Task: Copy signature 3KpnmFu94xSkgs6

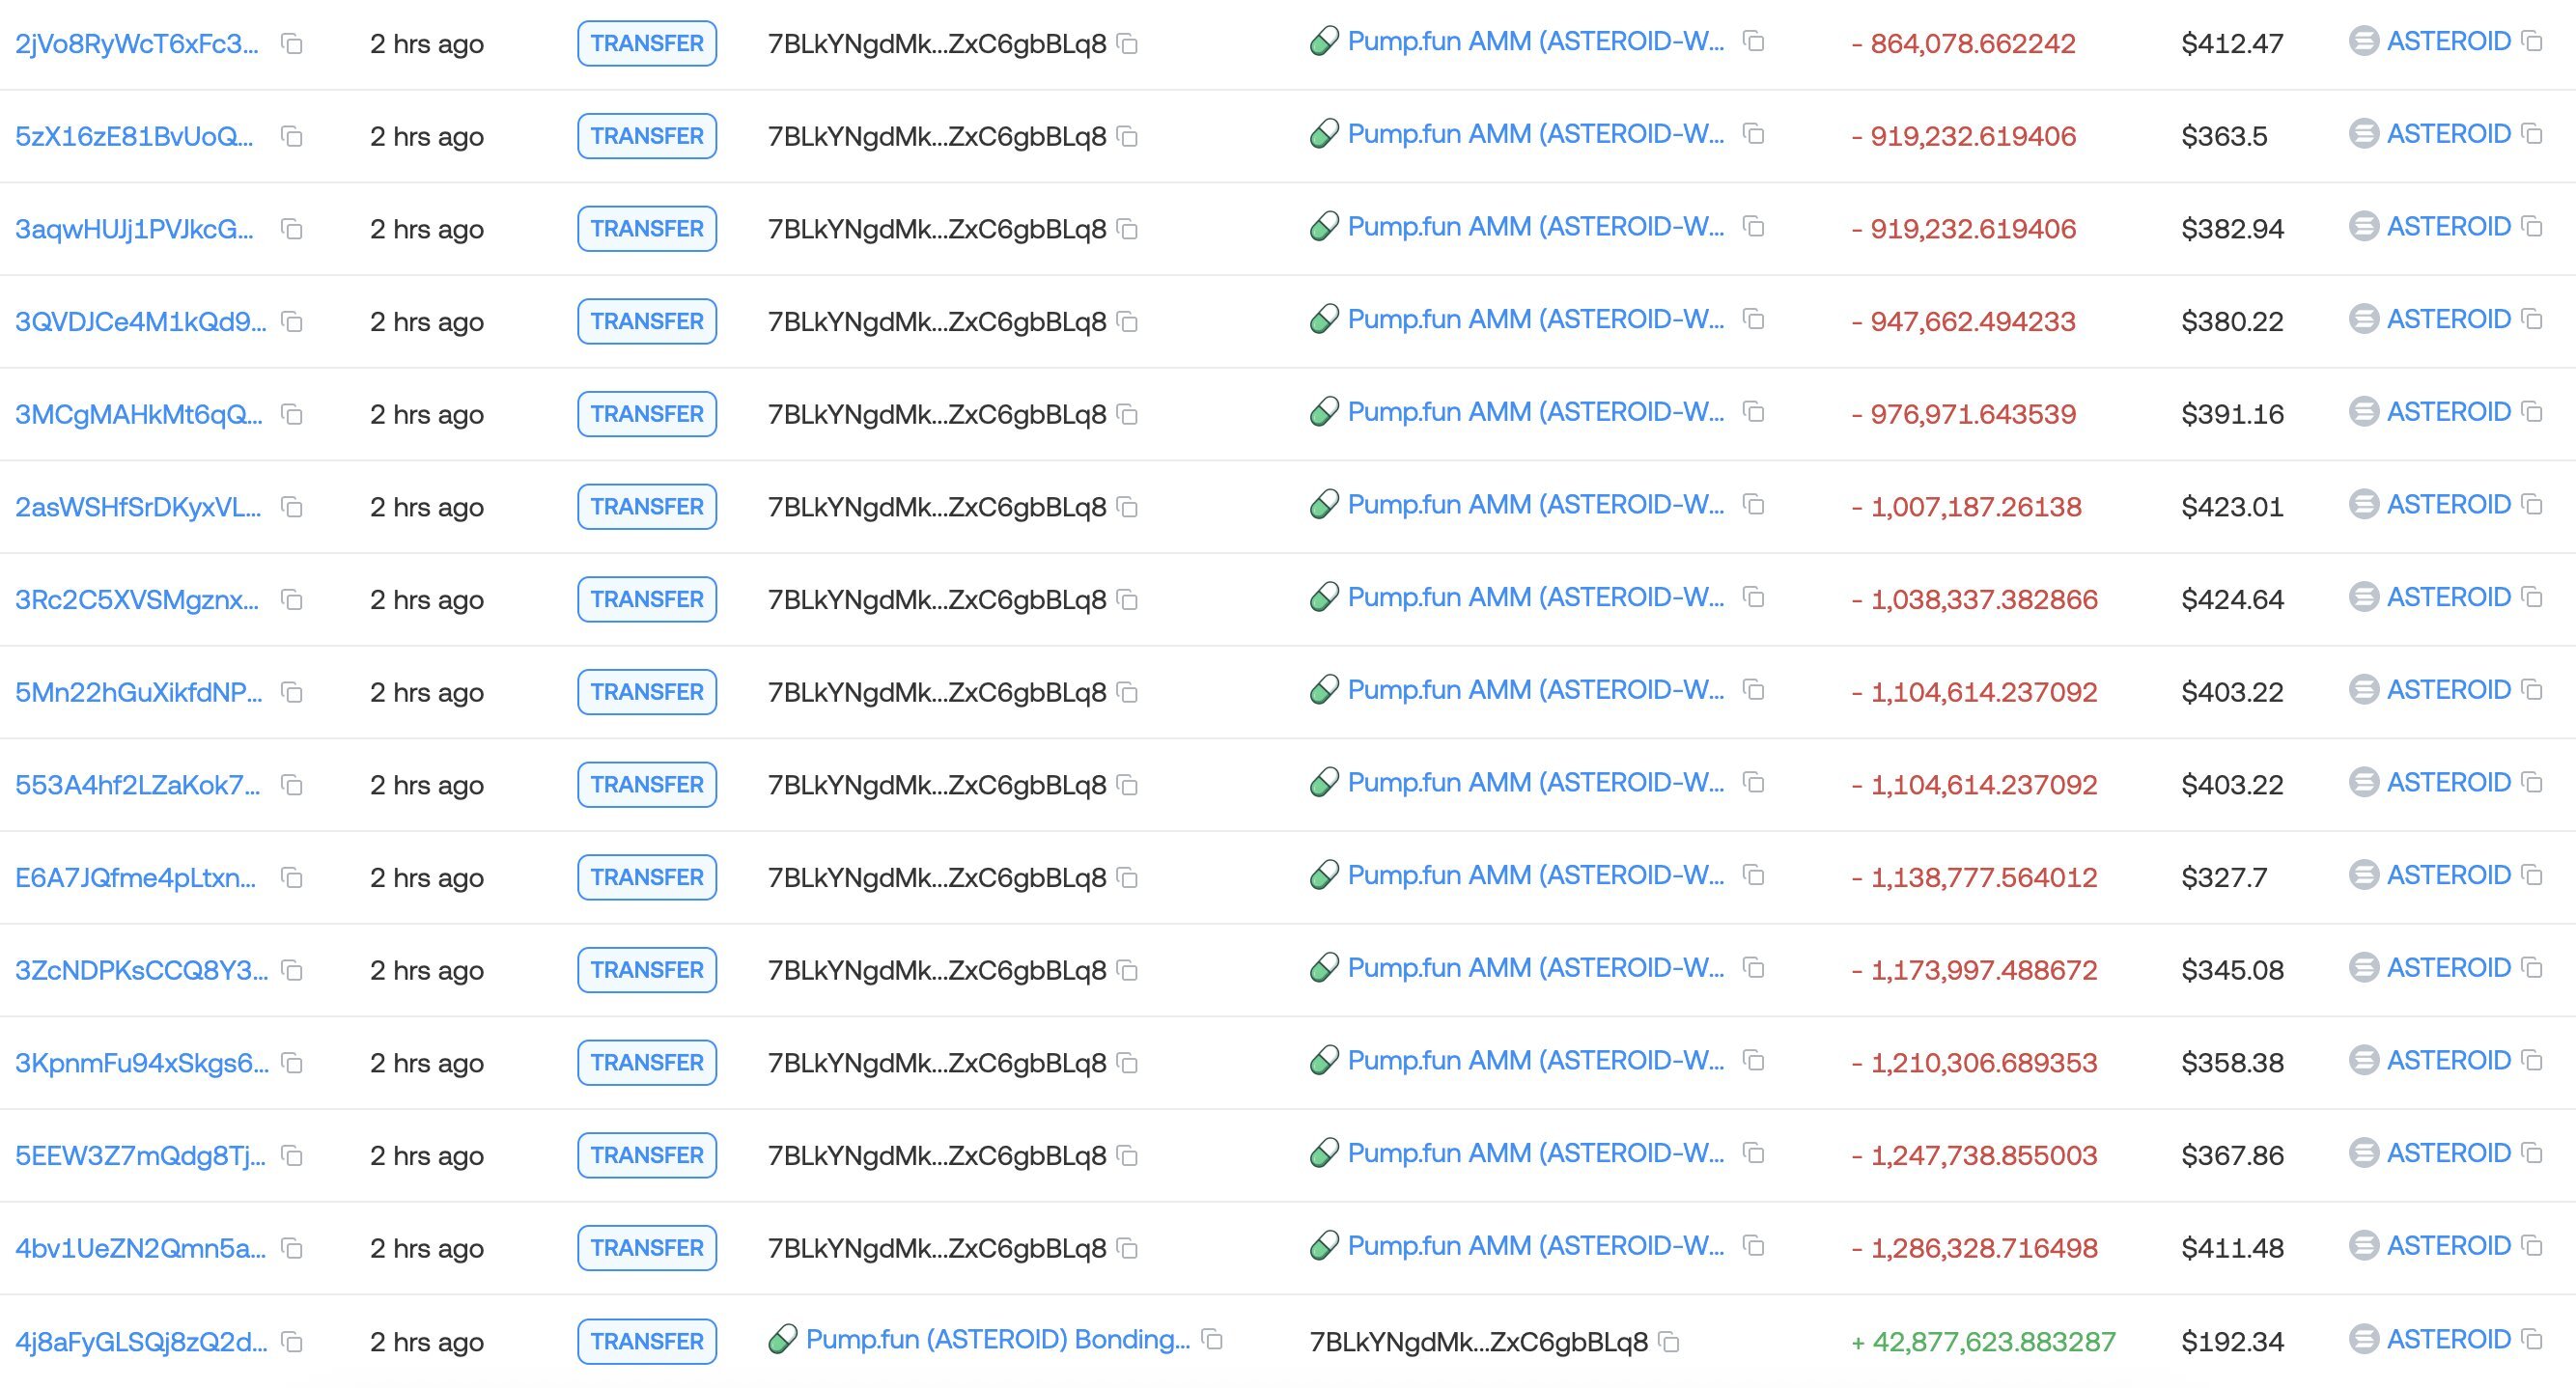Action: click(x=292, y=1063)
